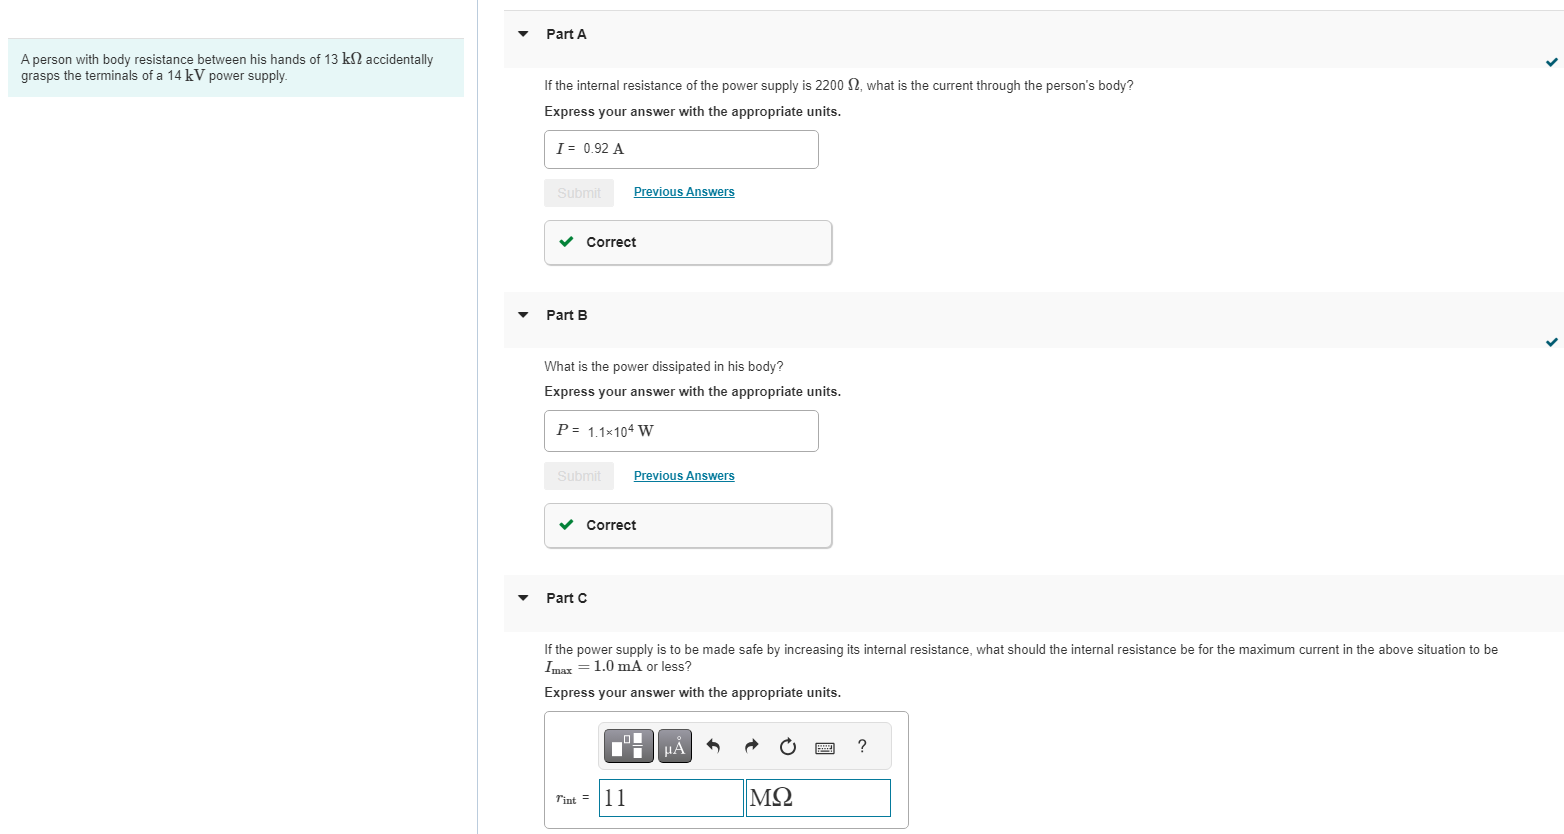Image resolution: width=1564 pixels, height=834 pixels.
Task: Click Part A completed checkmark
Action: tap(1551, 62)
